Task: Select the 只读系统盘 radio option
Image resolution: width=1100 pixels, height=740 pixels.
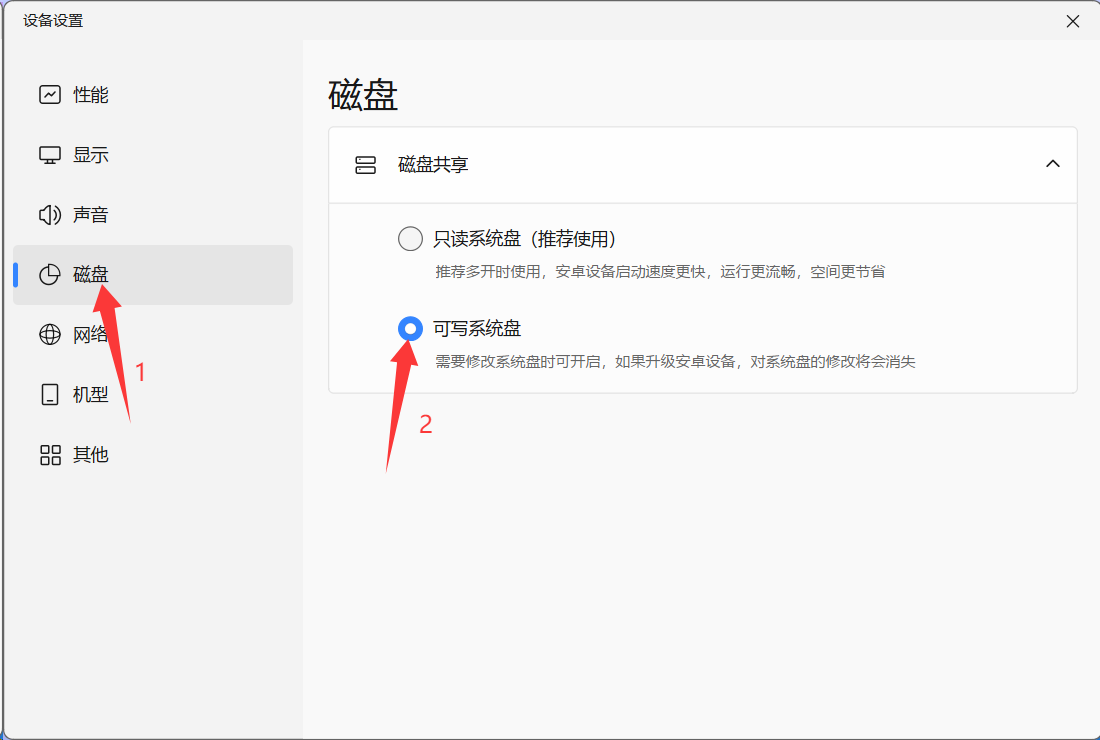Action: [410, 238]
